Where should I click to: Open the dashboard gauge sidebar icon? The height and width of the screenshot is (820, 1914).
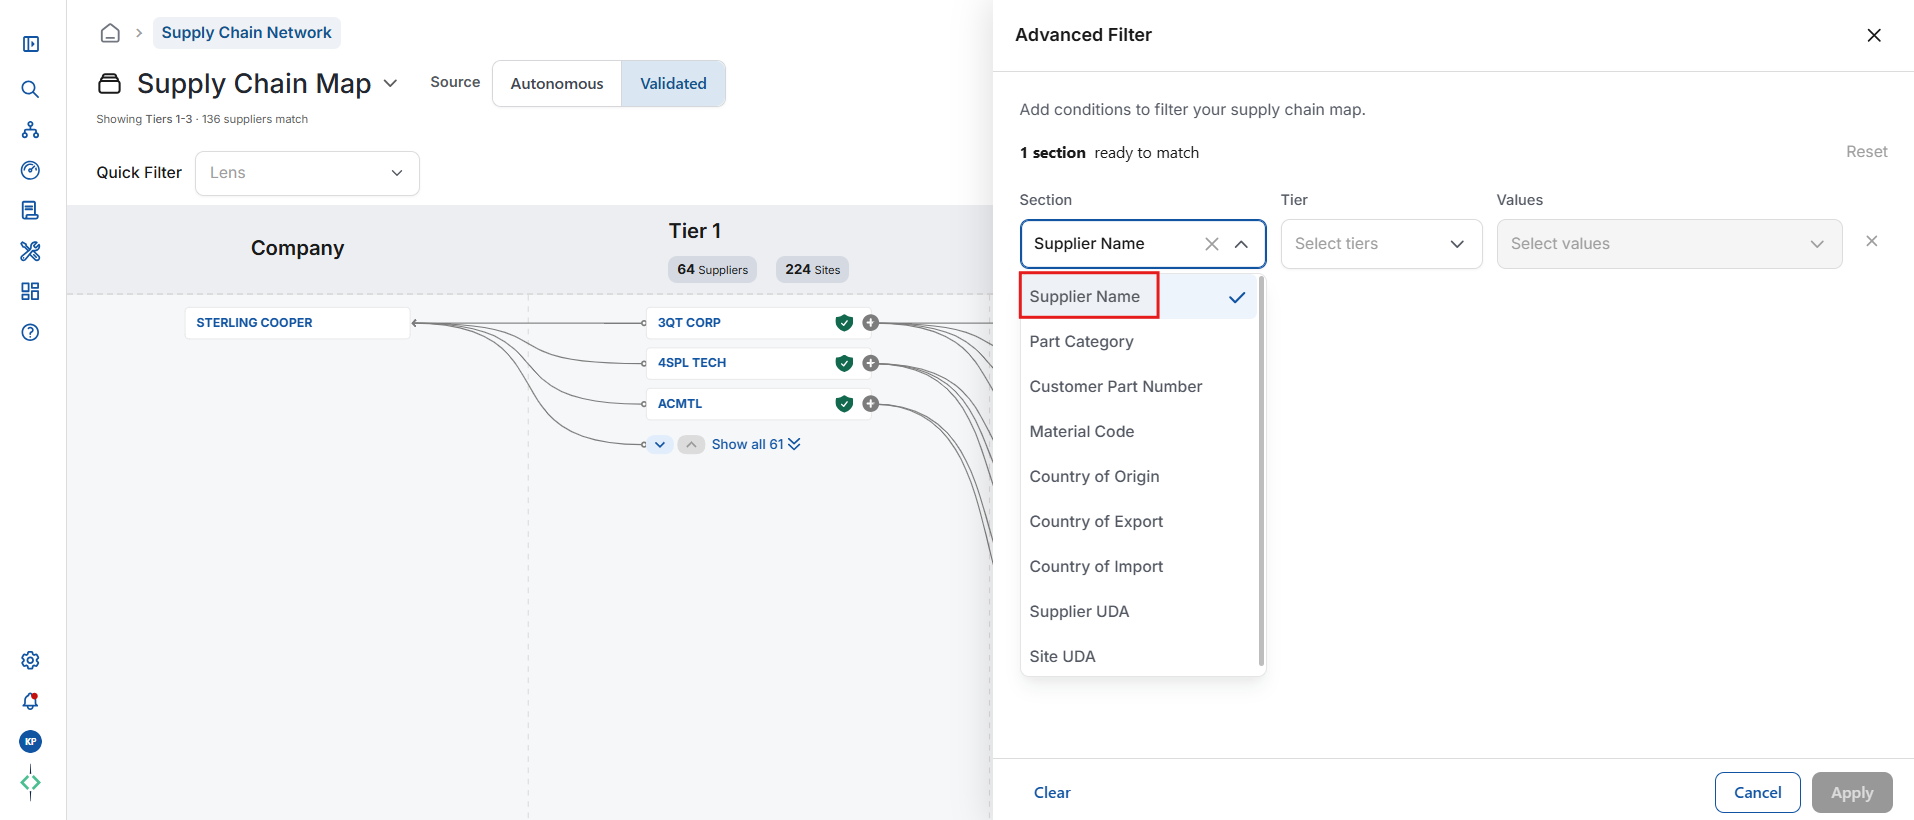31,170
